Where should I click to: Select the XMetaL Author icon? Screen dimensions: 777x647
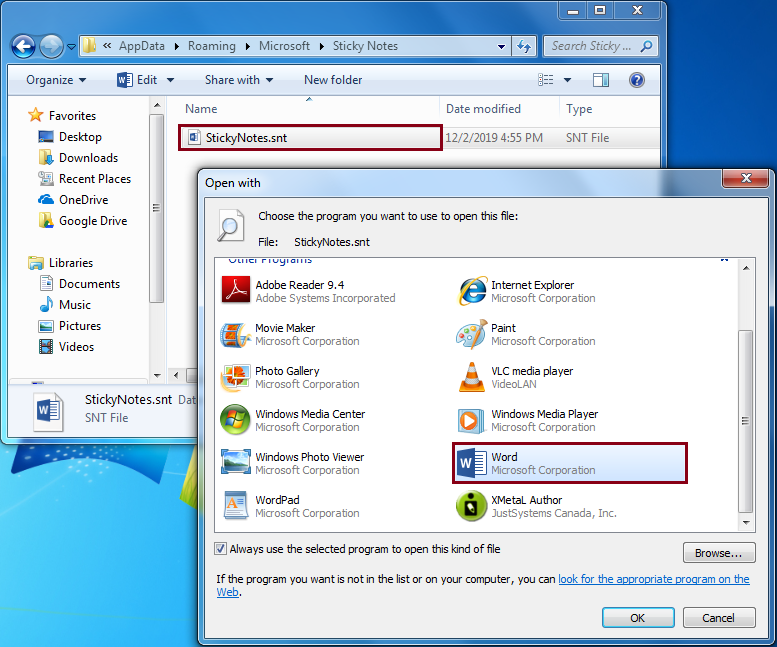[471, 506]
